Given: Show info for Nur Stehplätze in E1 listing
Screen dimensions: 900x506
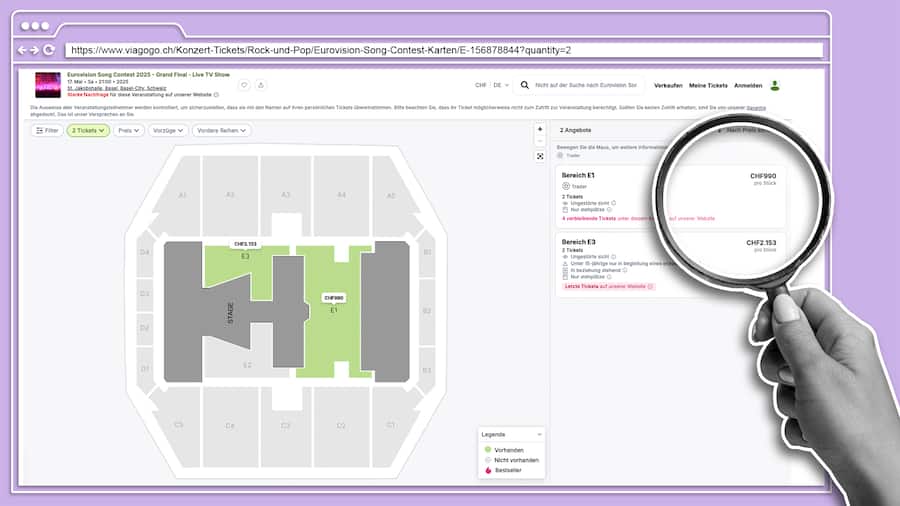Looking at the screenshot, I should pyautogui.click(x=609, y=210).
